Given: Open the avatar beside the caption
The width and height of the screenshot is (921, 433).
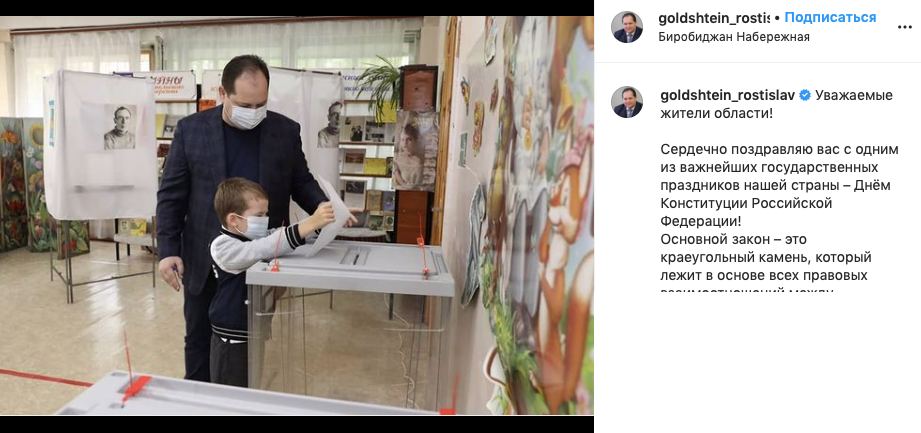Looking at the screenshot, I should (x=627, y=102).
